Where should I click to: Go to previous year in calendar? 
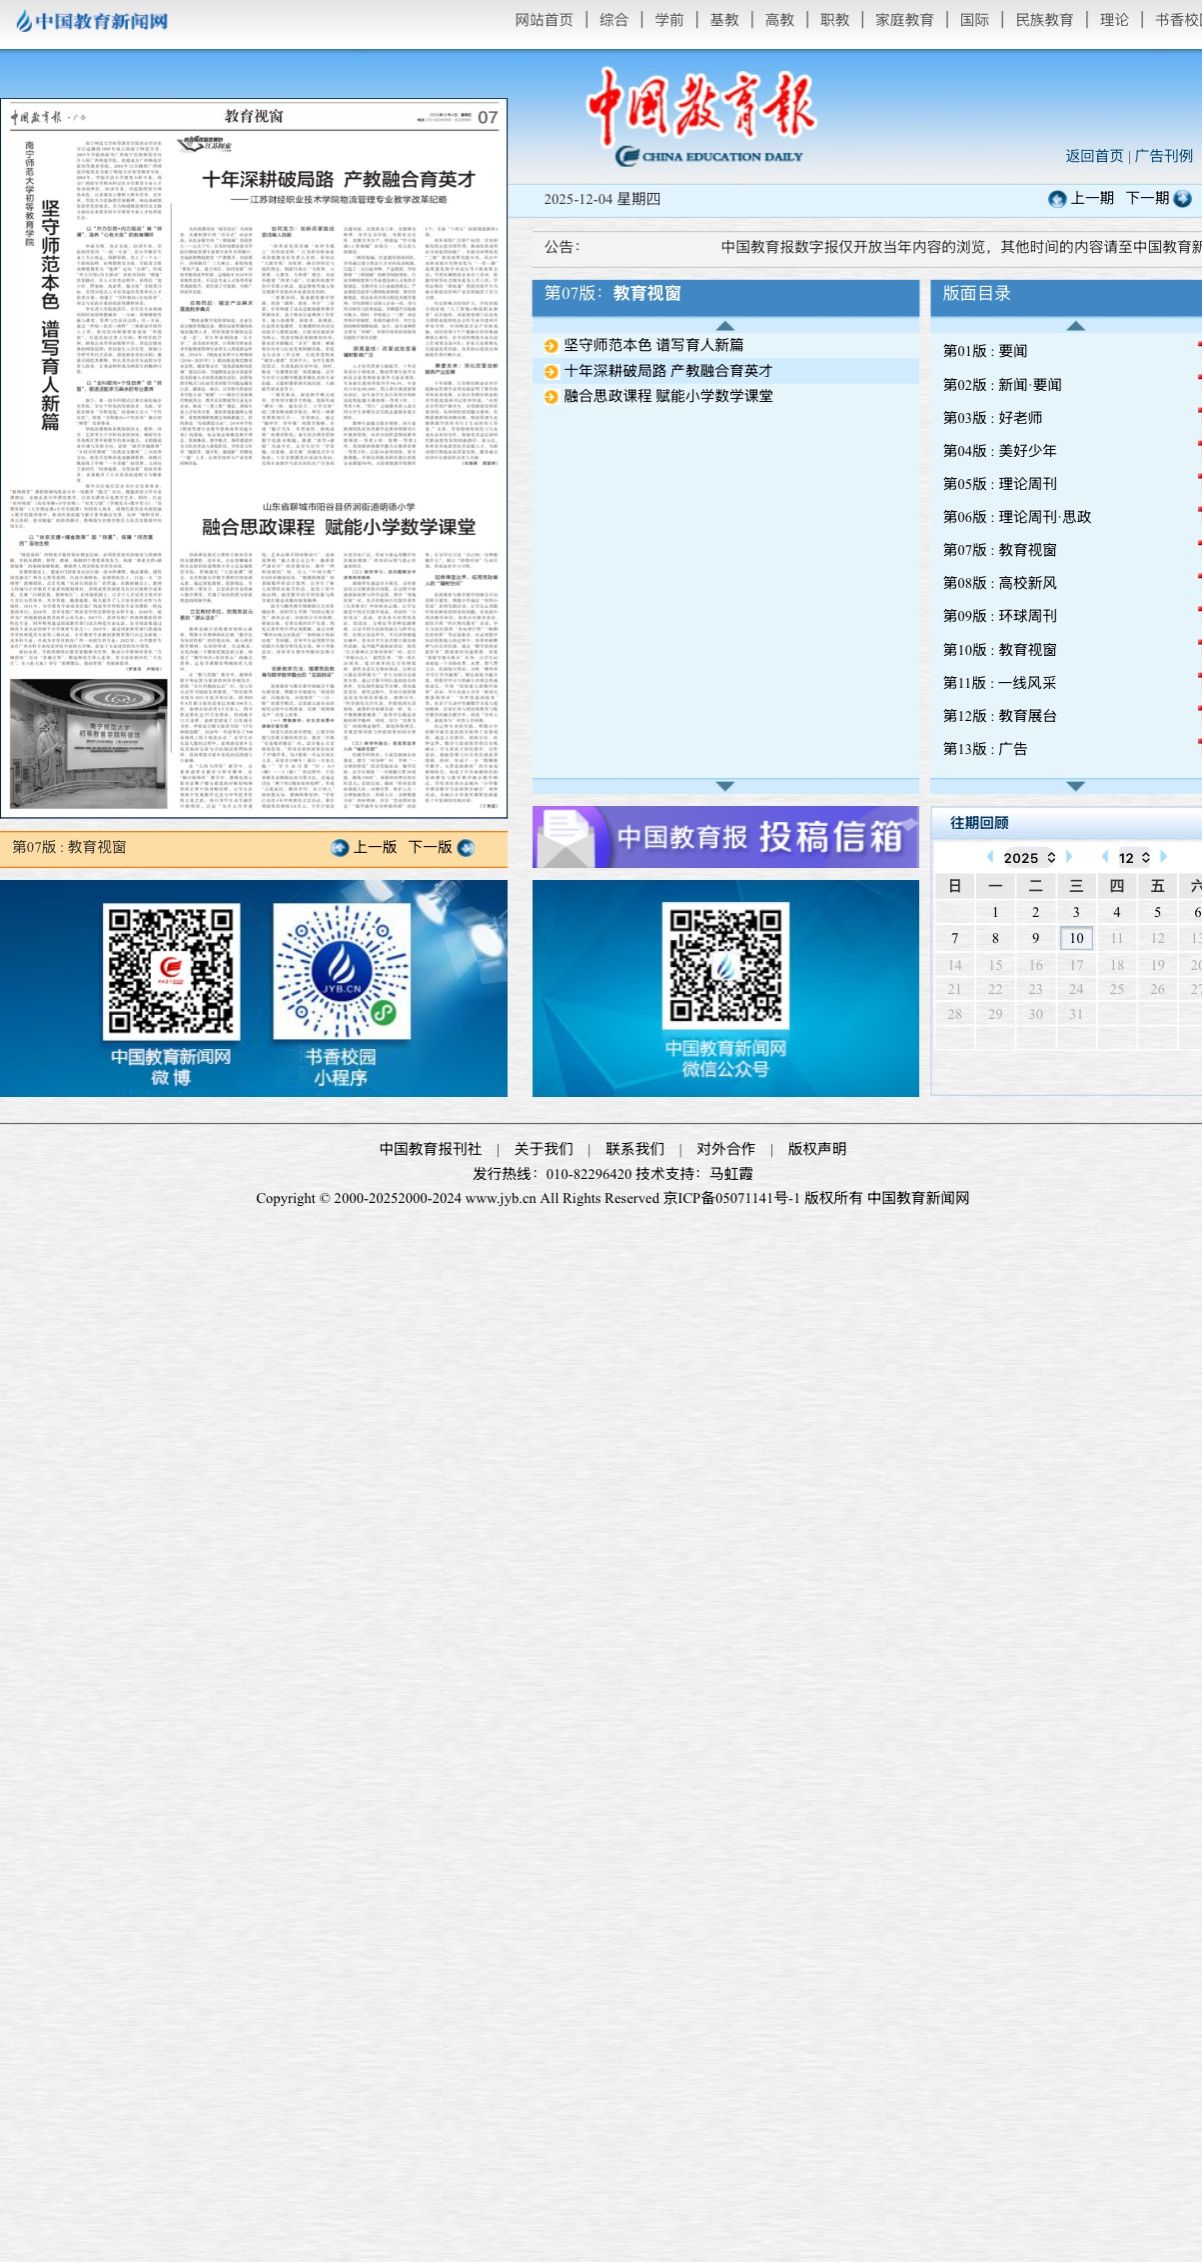(990, 857)
